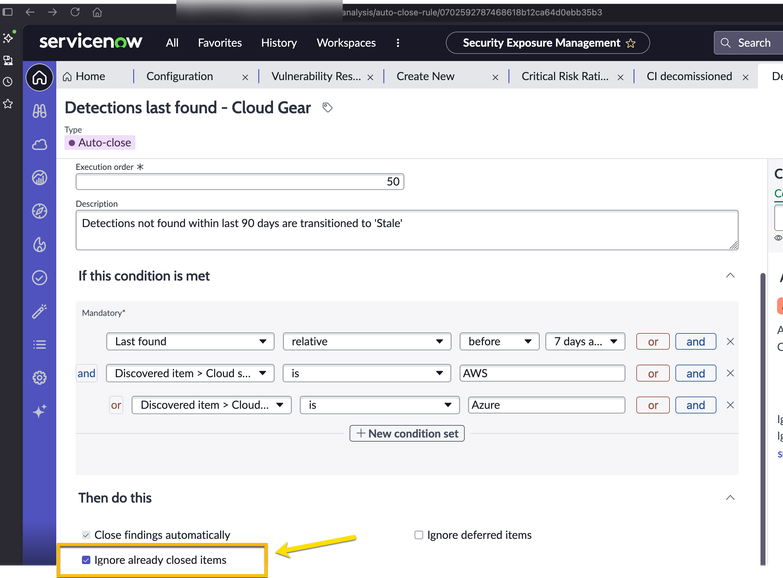The height and width of the screenshot is (578, 783).
Task: Click the Search box in header
Action: coord(749,43)
